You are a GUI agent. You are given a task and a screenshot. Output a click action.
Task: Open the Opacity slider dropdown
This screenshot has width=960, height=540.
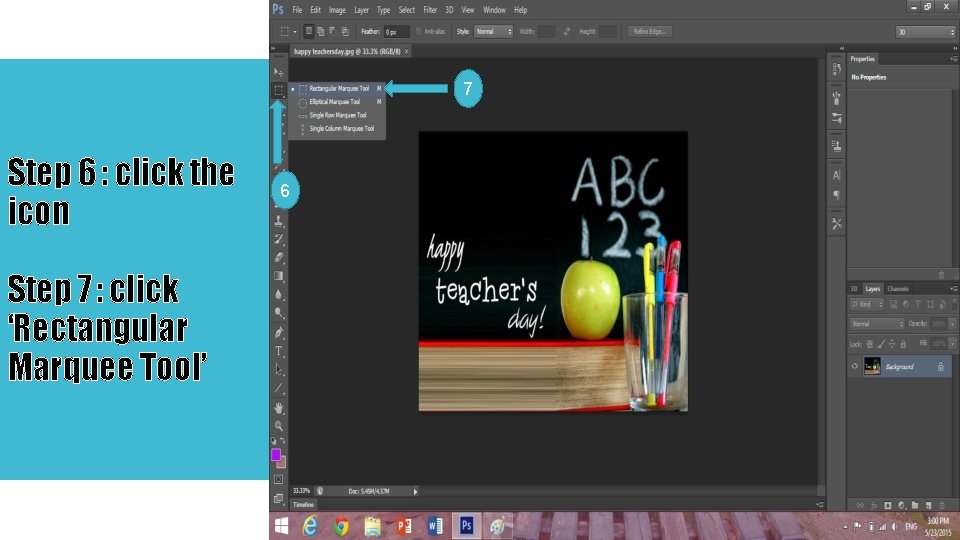tap(952, 324)
